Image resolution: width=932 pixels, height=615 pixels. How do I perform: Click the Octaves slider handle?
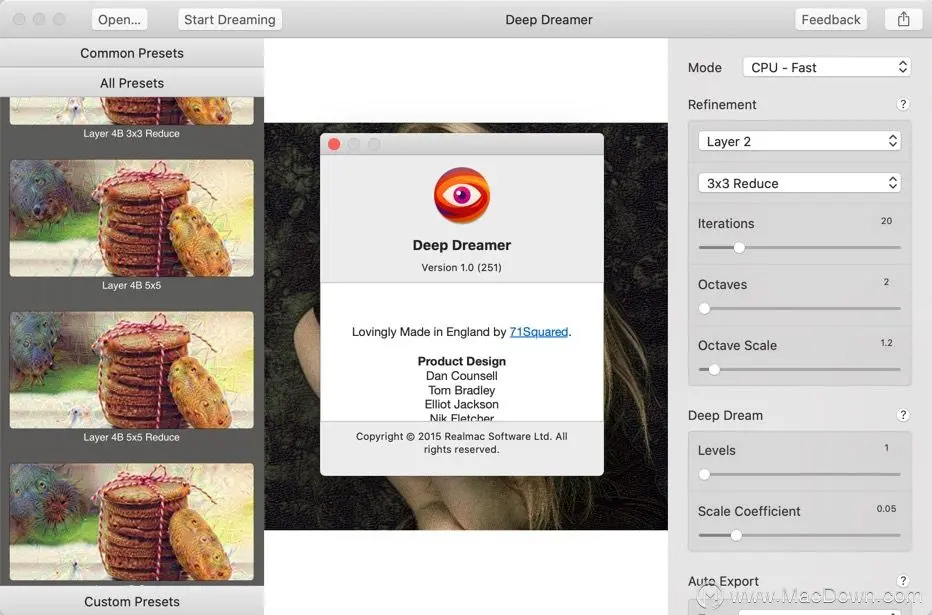pos(704,308)
